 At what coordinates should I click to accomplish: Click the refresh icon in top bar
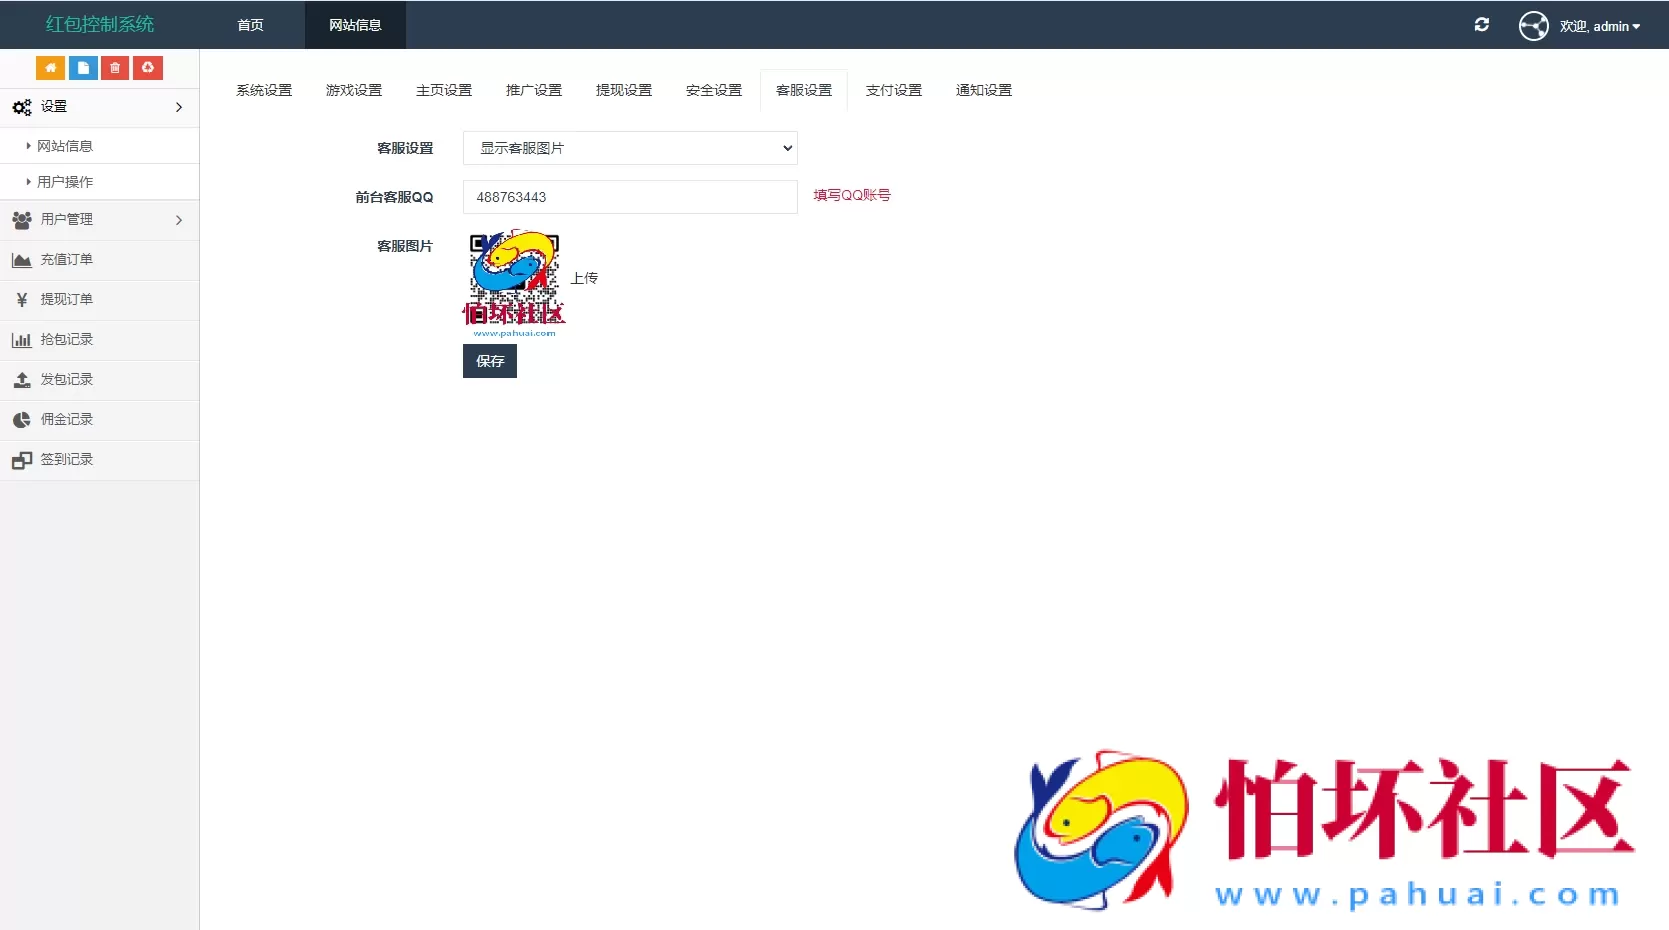(1482, 25)
